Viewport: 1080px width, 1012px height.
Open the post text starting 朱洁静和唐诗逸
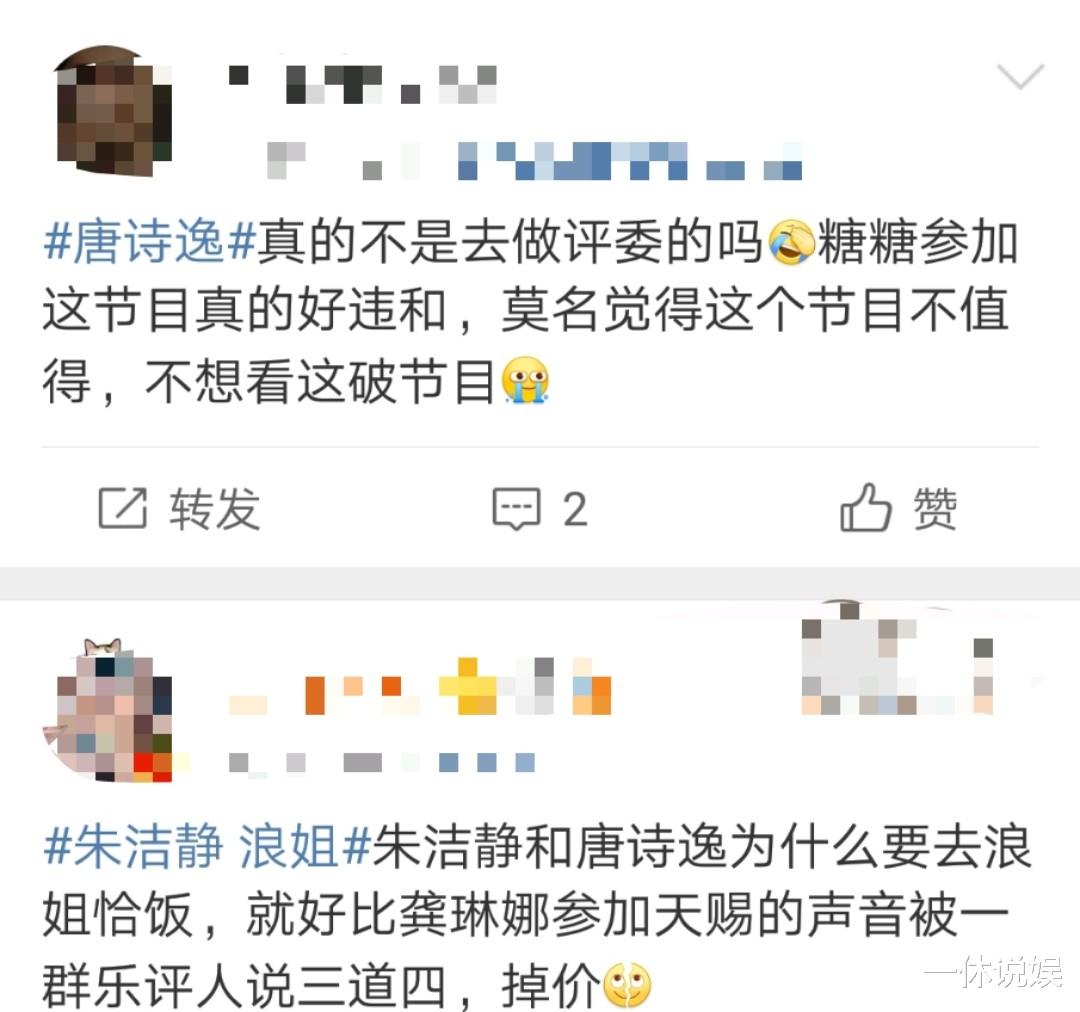536,915
